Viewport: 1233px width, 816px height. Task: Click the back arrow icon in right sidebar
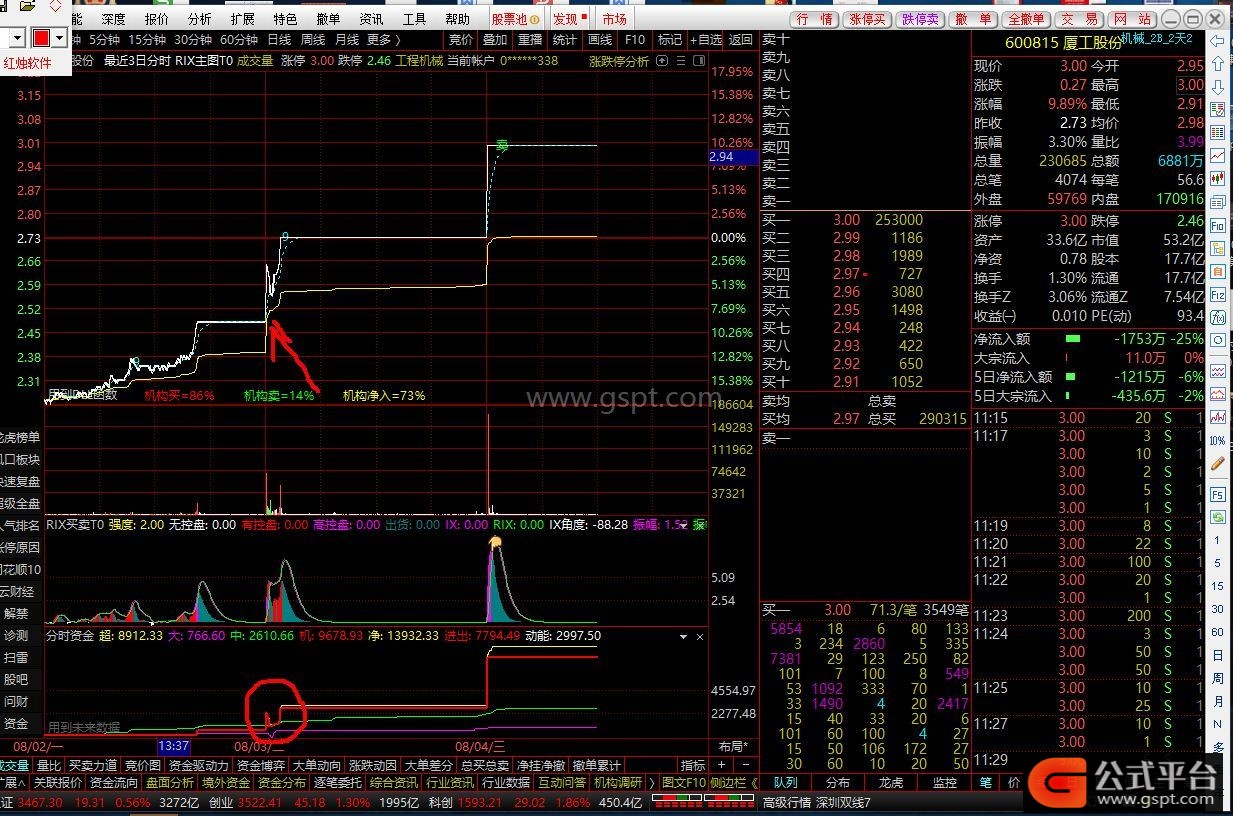click(1217, 42)
